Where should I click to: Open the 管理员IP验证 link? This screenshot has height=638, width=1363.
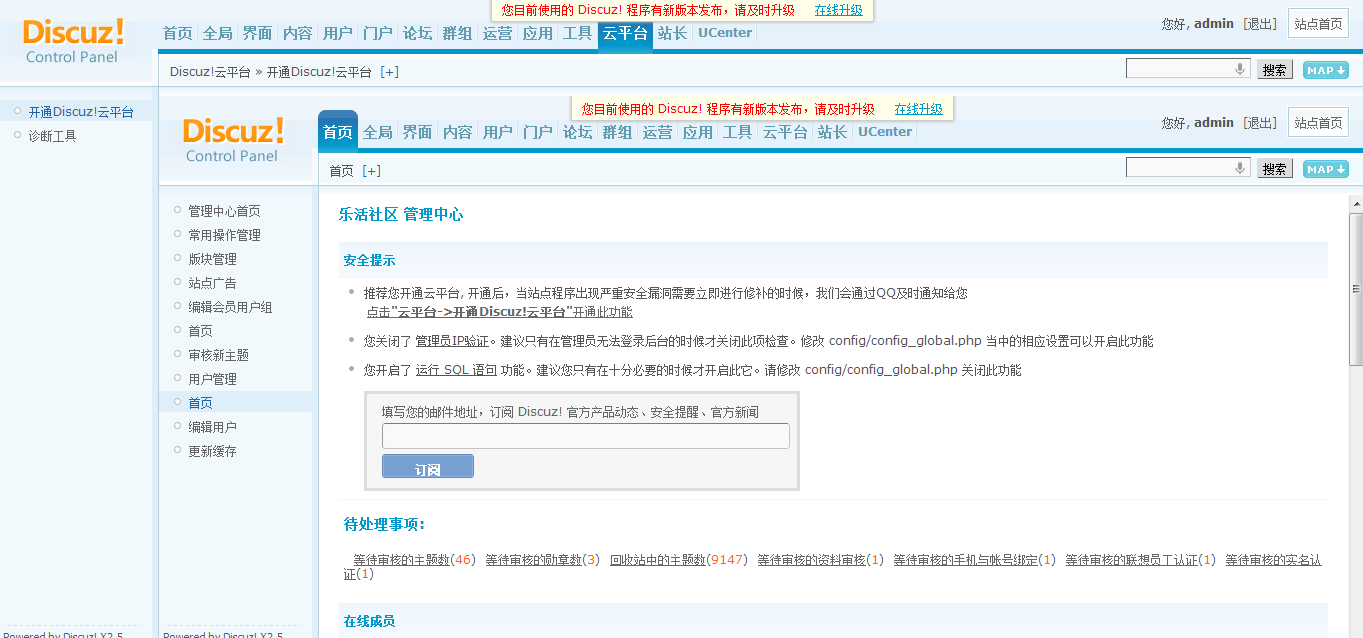click(x=452, y=341)
